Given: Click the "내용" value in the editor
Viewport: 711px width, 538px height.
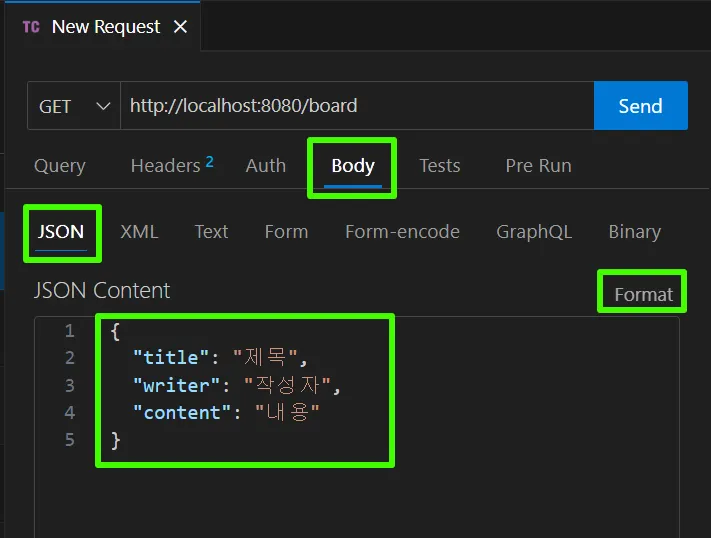Looking at the screenshot, I should [287, 412].
